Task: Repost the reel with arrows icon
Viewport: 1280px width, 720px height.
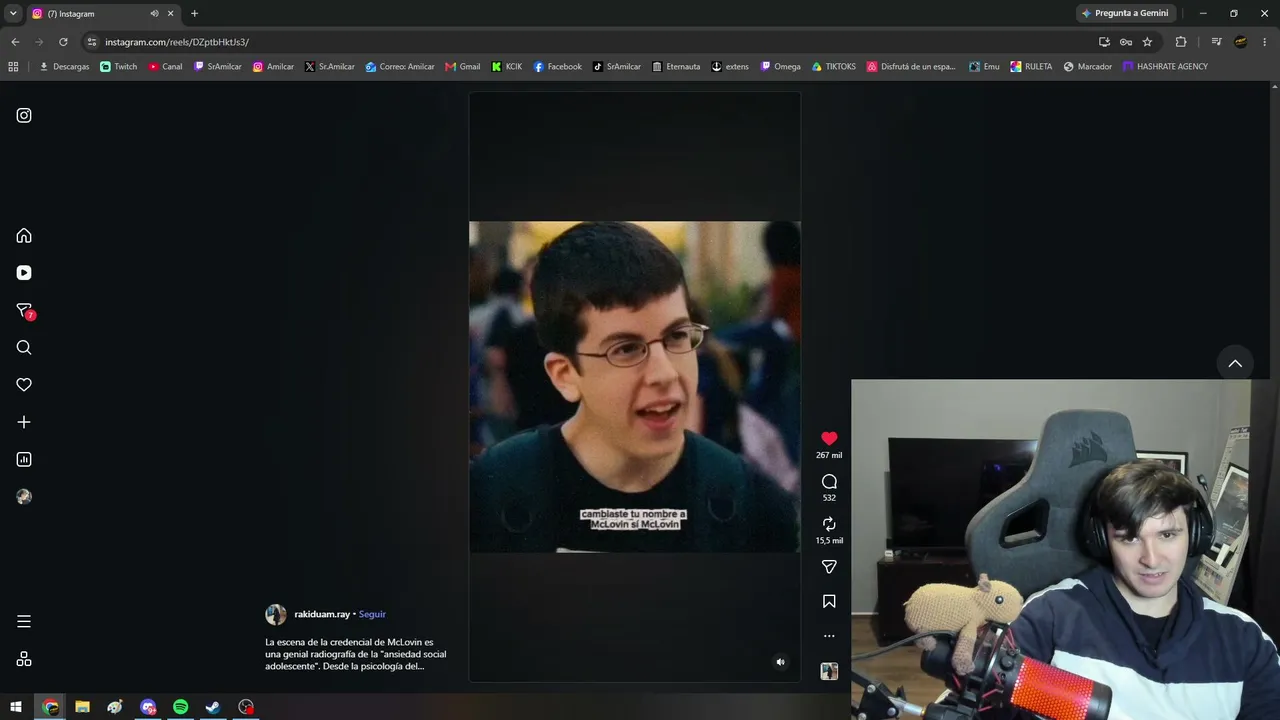Action: point(829,524)
